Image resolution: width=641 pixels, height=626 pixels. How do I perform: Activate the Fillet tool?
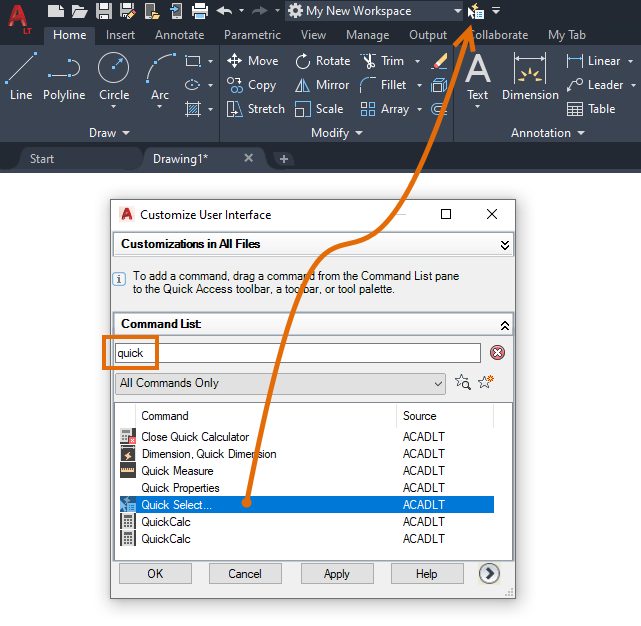coord(383,85)
